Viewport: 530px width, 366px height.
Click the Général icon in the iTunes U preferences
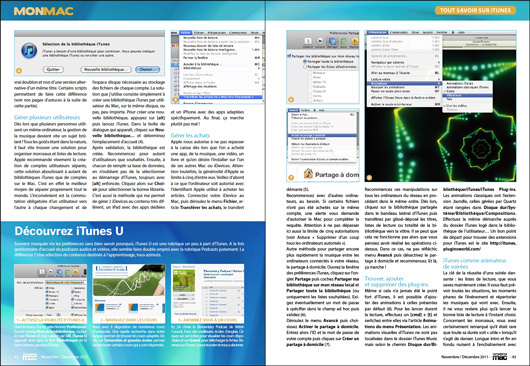coord(42,272)
